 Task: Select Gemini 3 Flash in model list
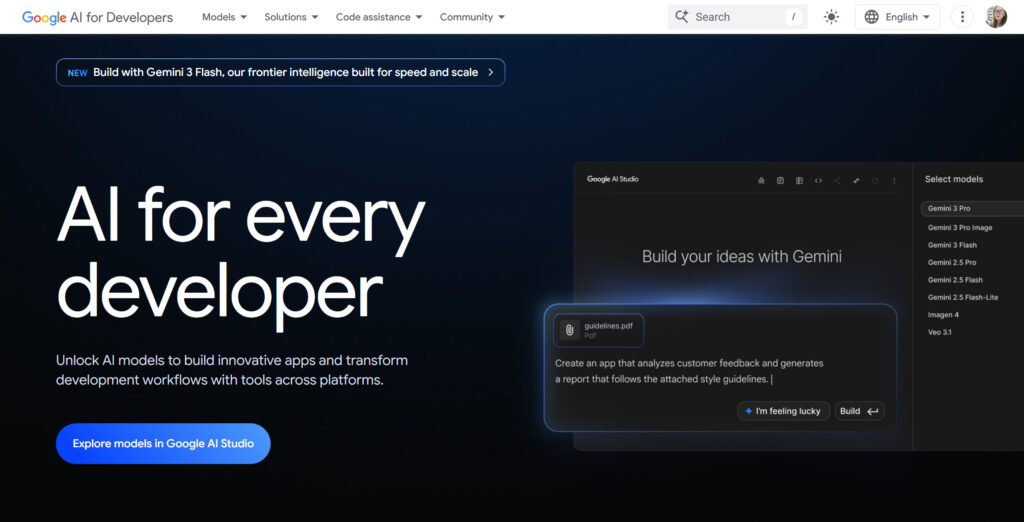click(x=952, y=245)
